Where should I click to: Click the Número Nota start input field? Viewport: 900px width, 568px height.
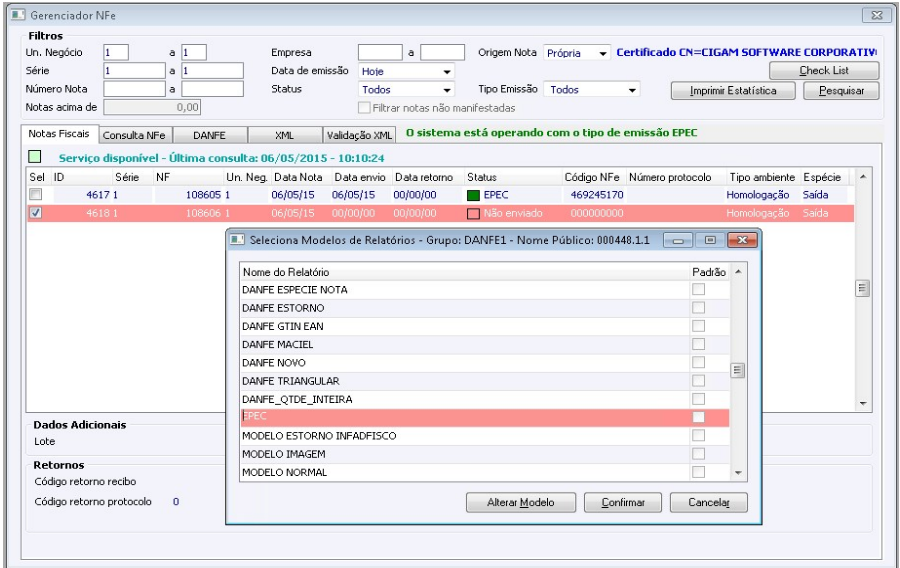[x=133, y=89]
